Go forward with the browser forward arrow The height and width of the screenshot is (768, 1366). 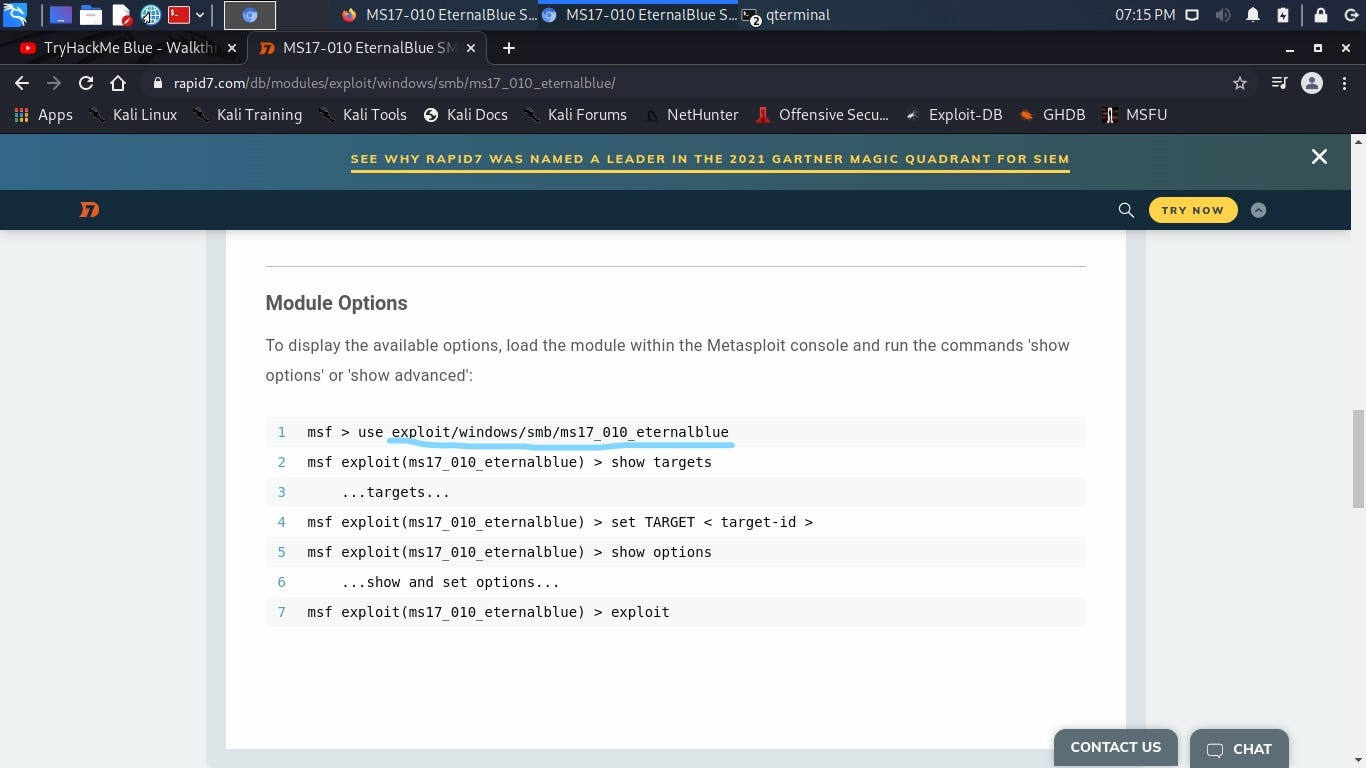coord(54,83)
